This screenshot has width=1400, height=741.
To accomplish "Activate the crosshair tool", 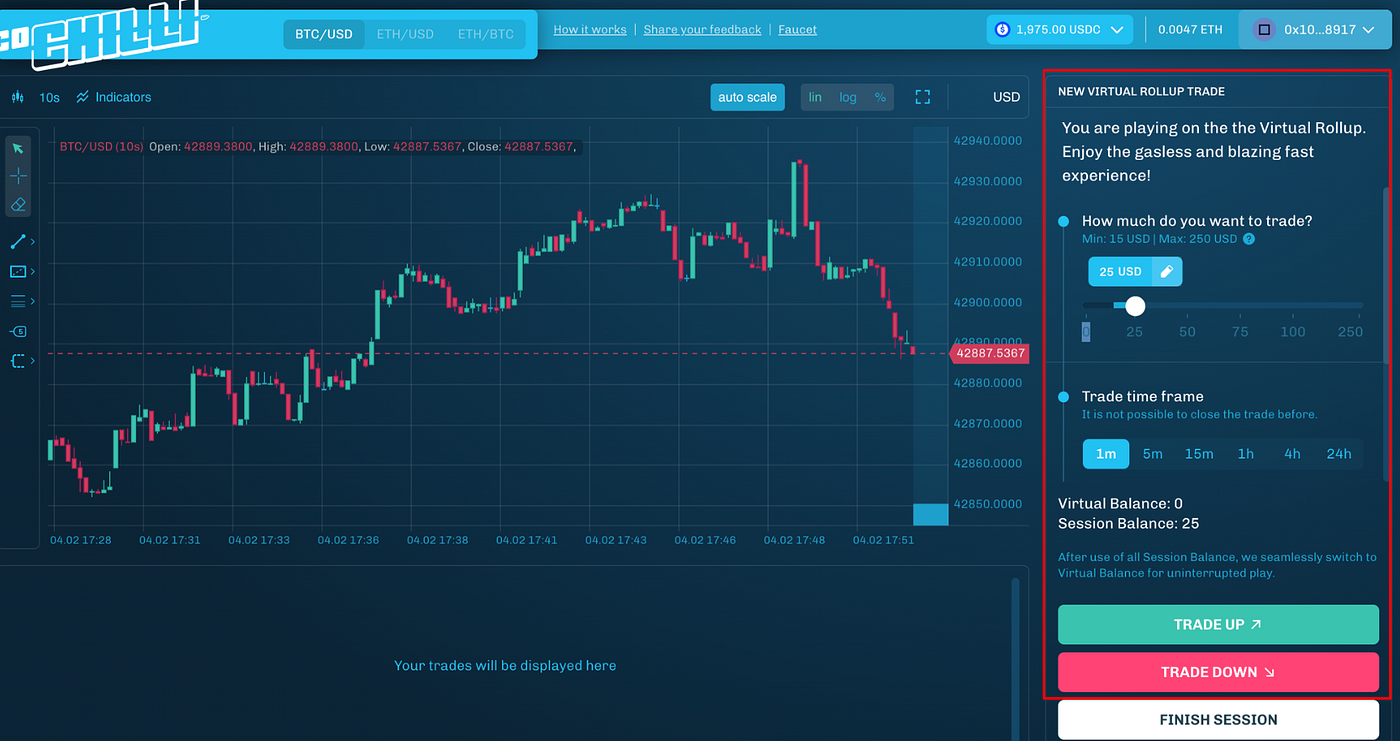I will [x=18, y=176].
